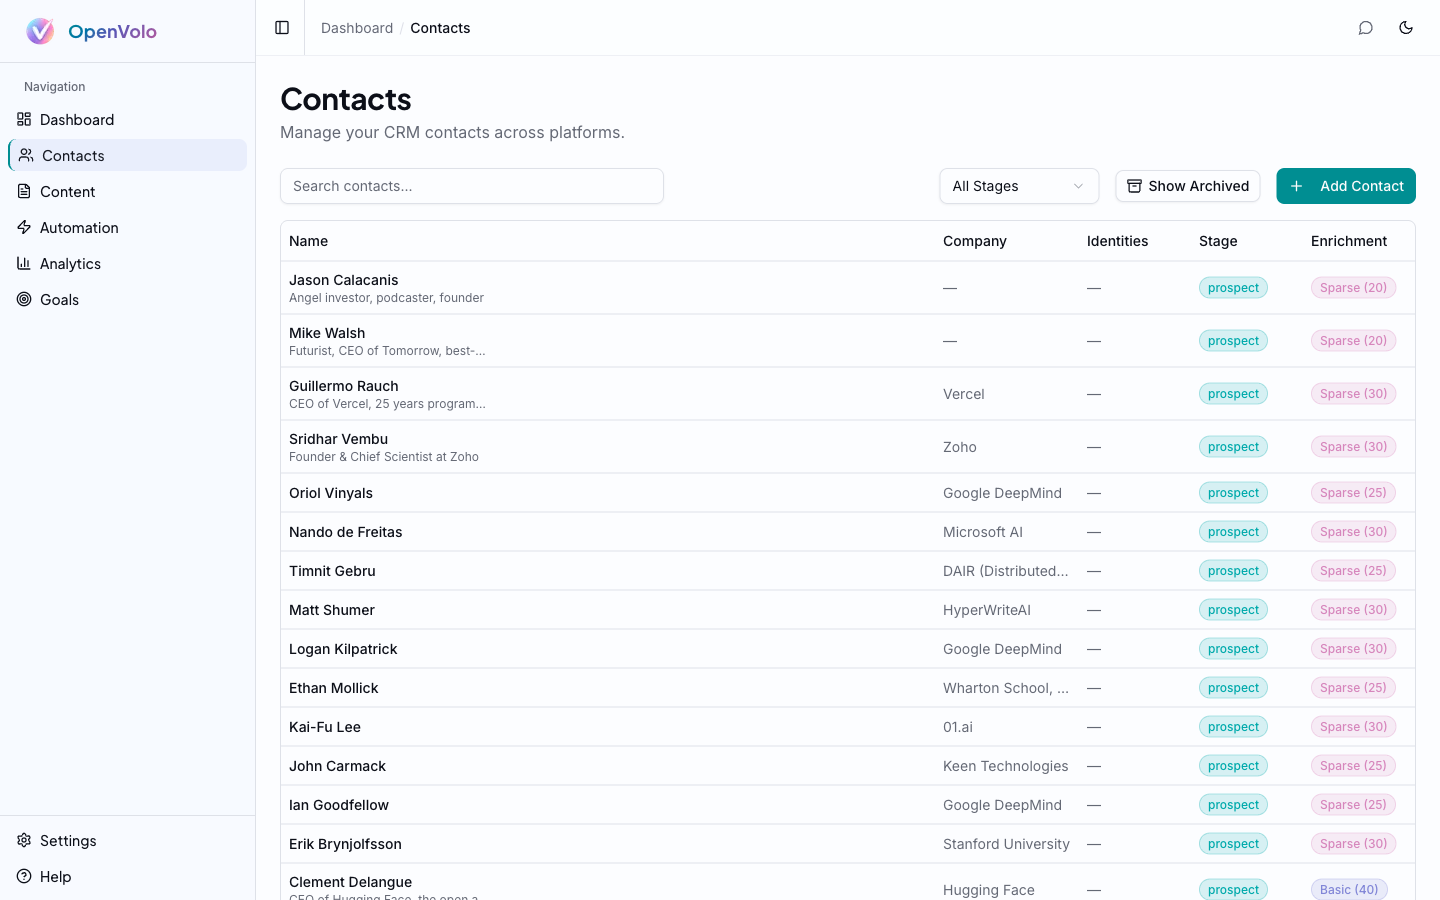
Task: Open the All Stages dropdown
Action: 1018,186
